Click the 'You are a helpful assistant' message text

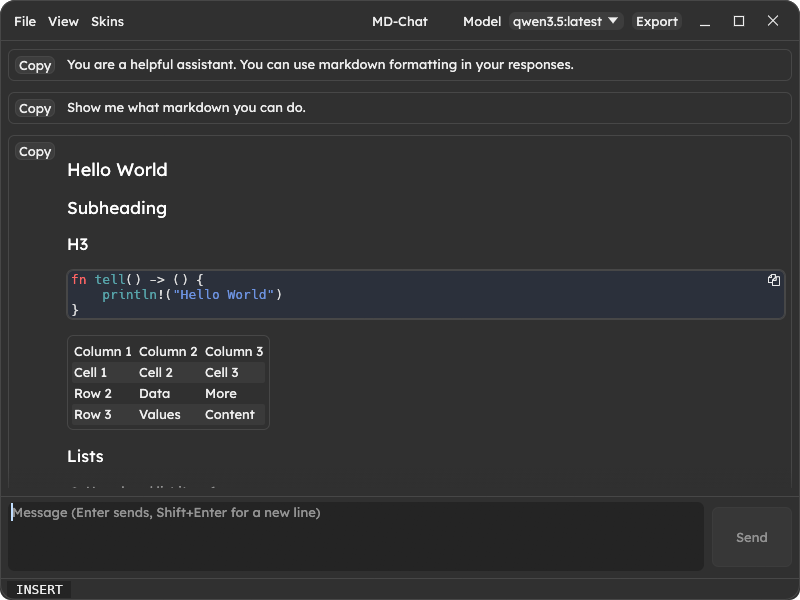click(320, 65)
